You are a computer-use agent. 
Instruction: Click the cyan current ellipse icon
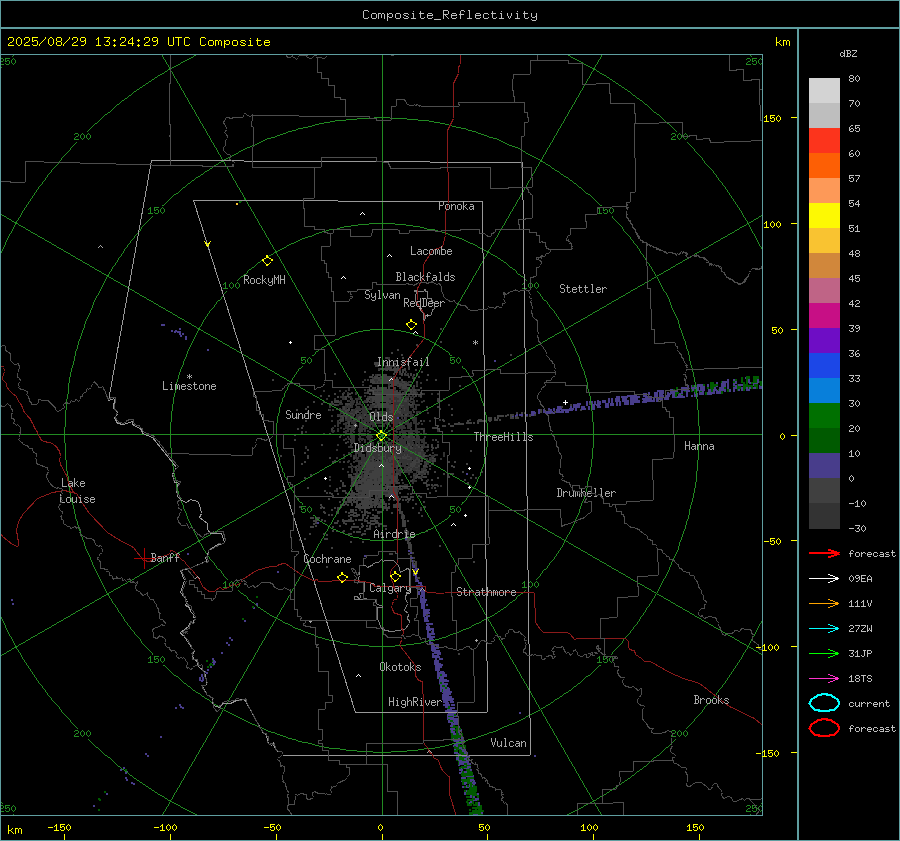pos(824,703)
